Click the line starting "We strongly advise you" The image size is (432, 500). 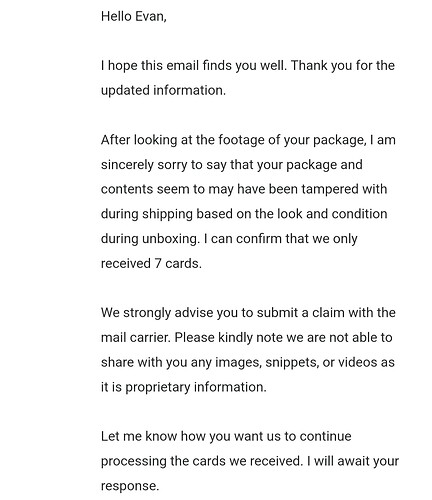(248, 313)
